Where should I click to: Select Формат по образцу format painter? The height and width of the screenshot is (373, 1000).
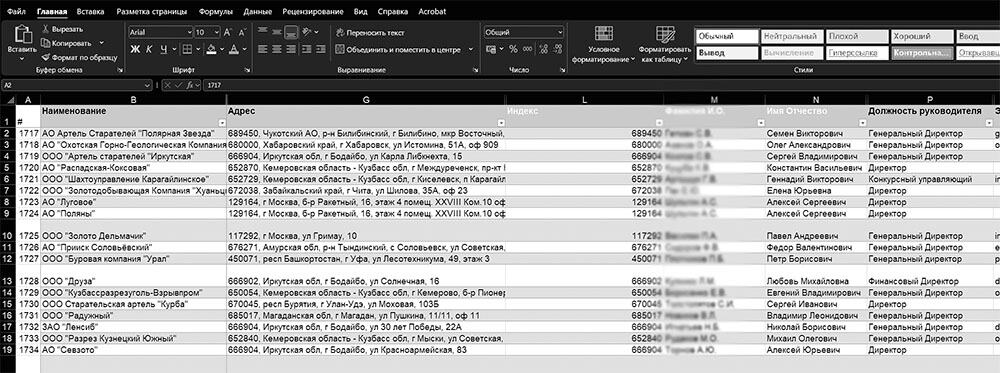79,57
